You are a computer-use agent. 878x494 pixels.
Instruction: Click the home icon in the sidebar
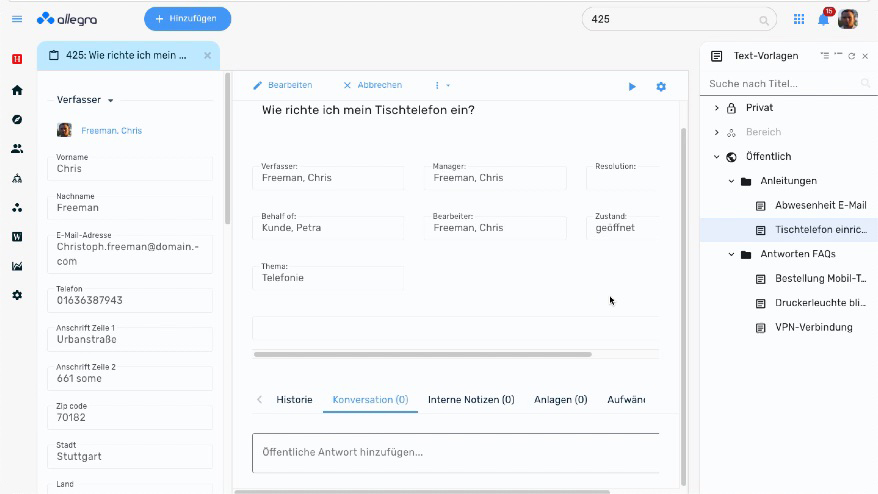[x=17, y=90]
